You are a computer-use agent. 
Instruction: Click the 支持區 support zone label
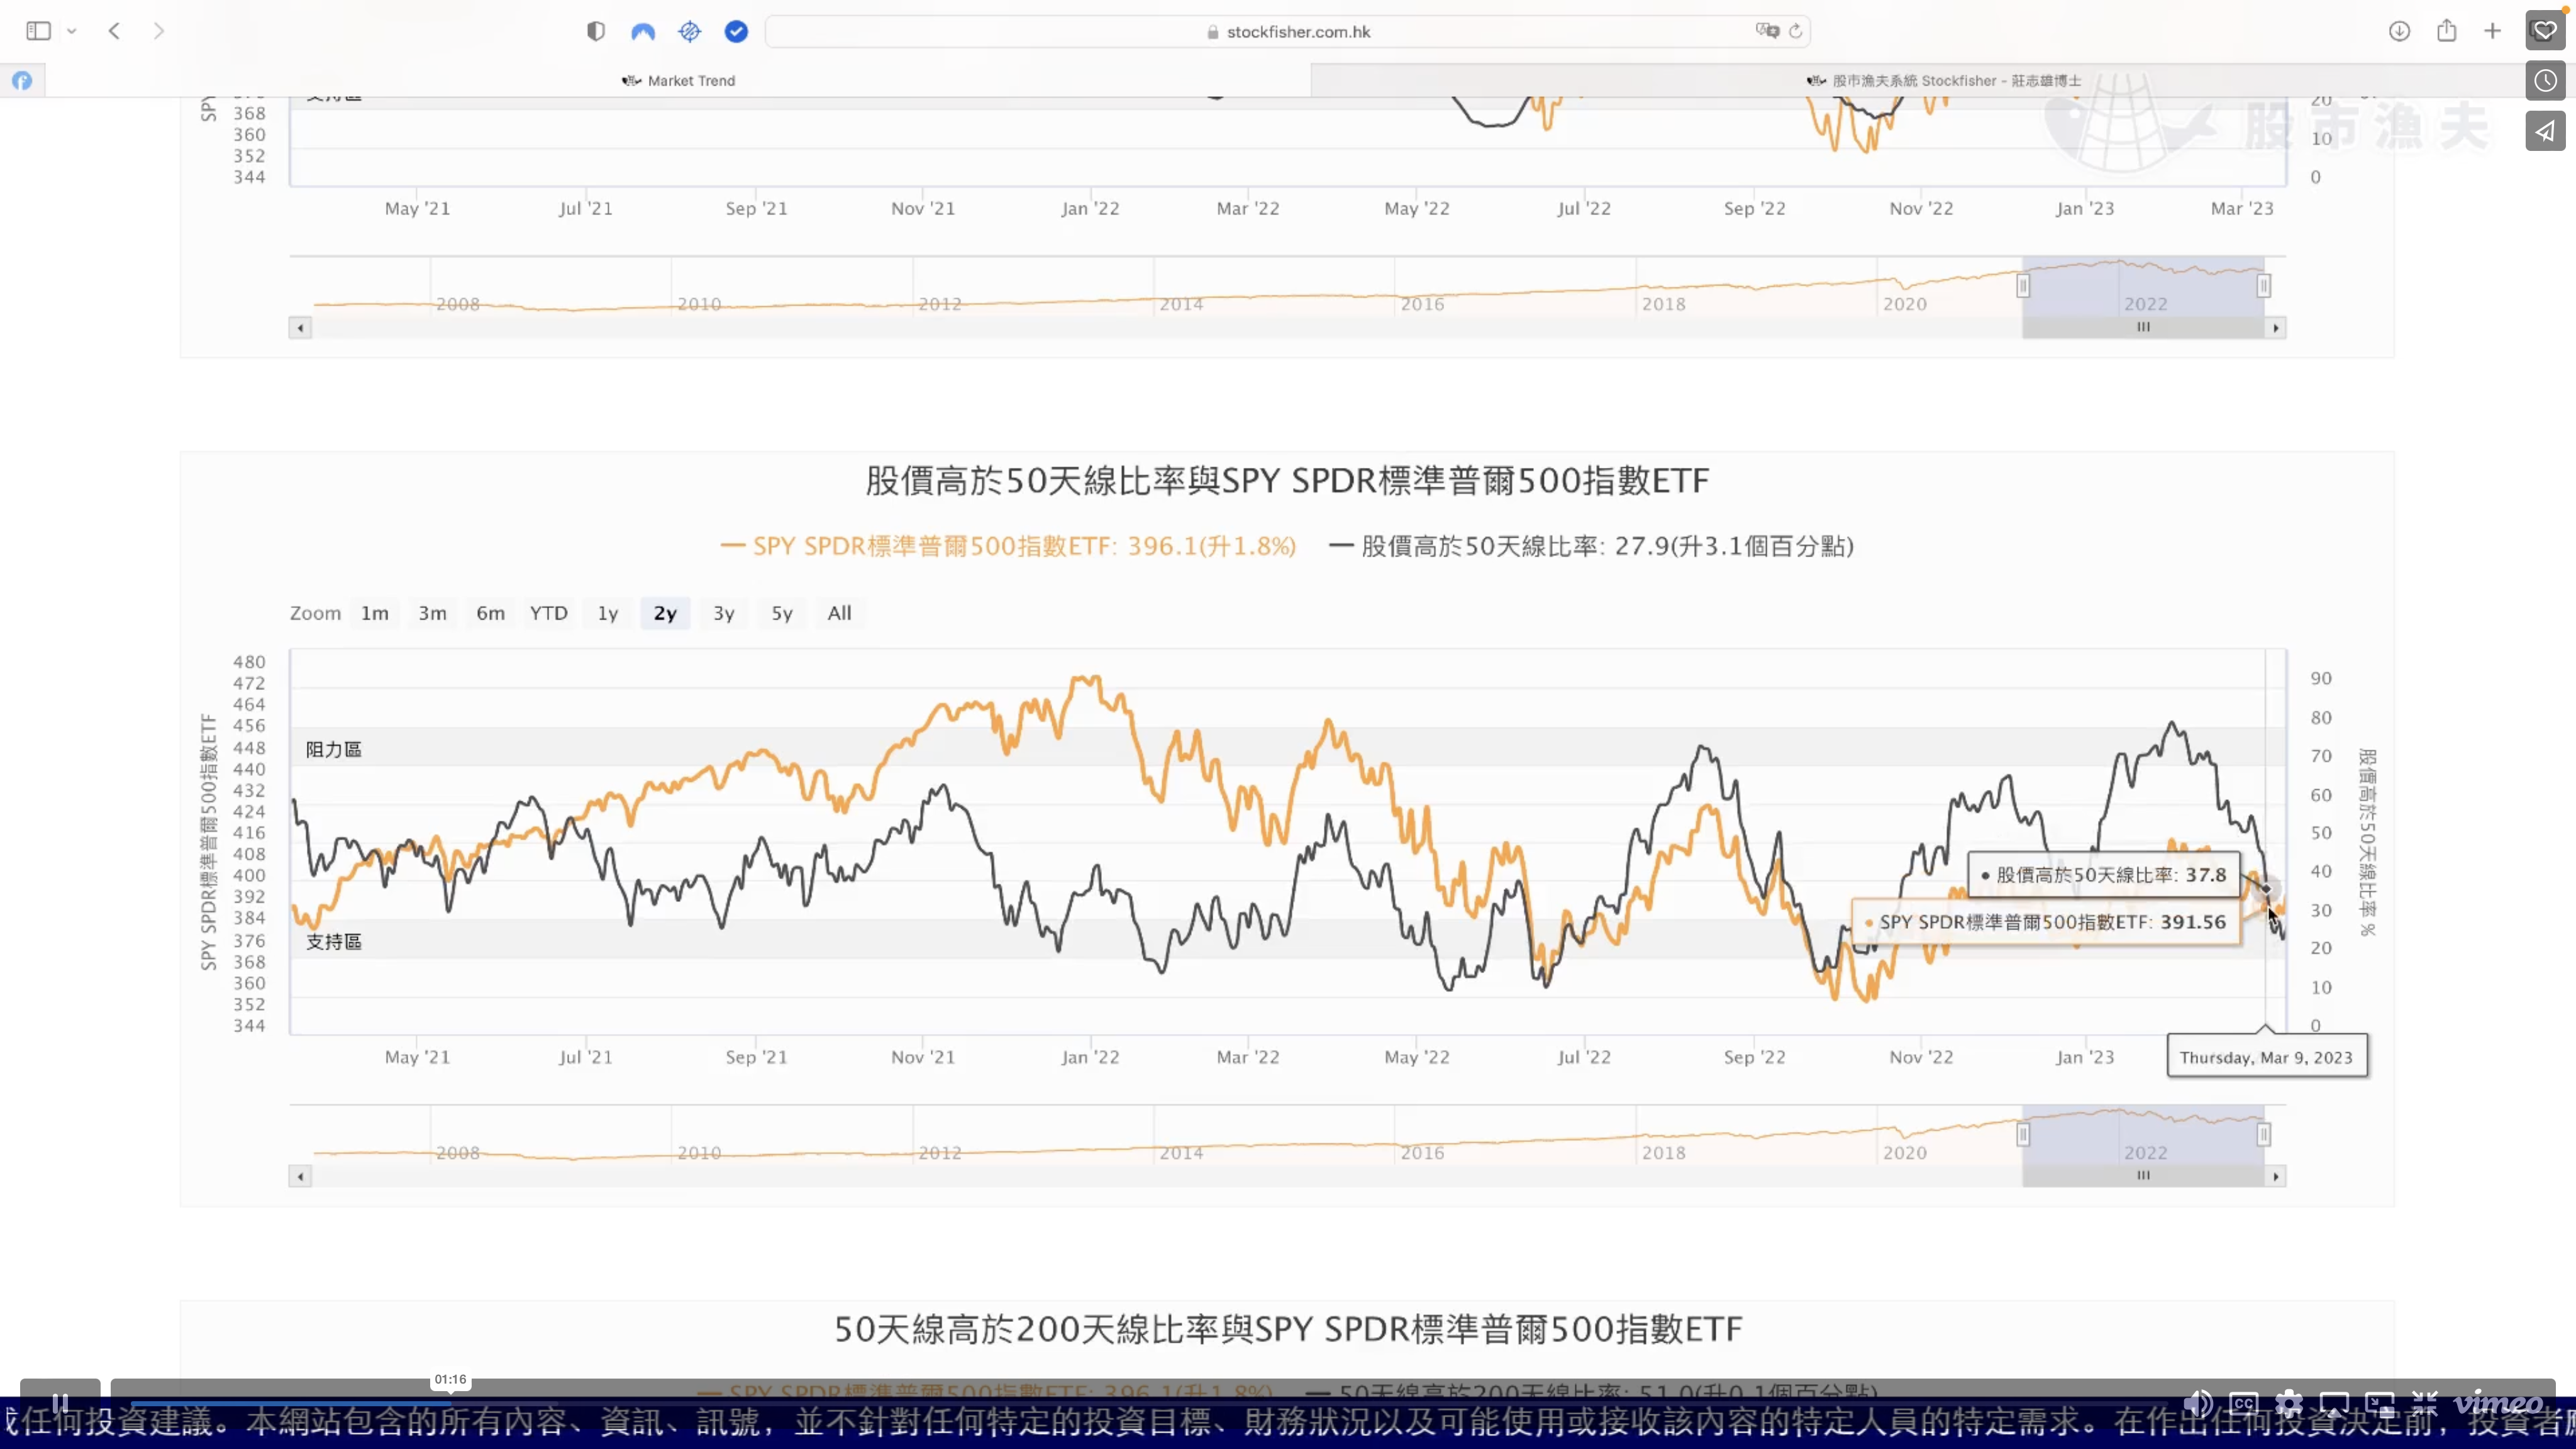click(x=334, y=941)
